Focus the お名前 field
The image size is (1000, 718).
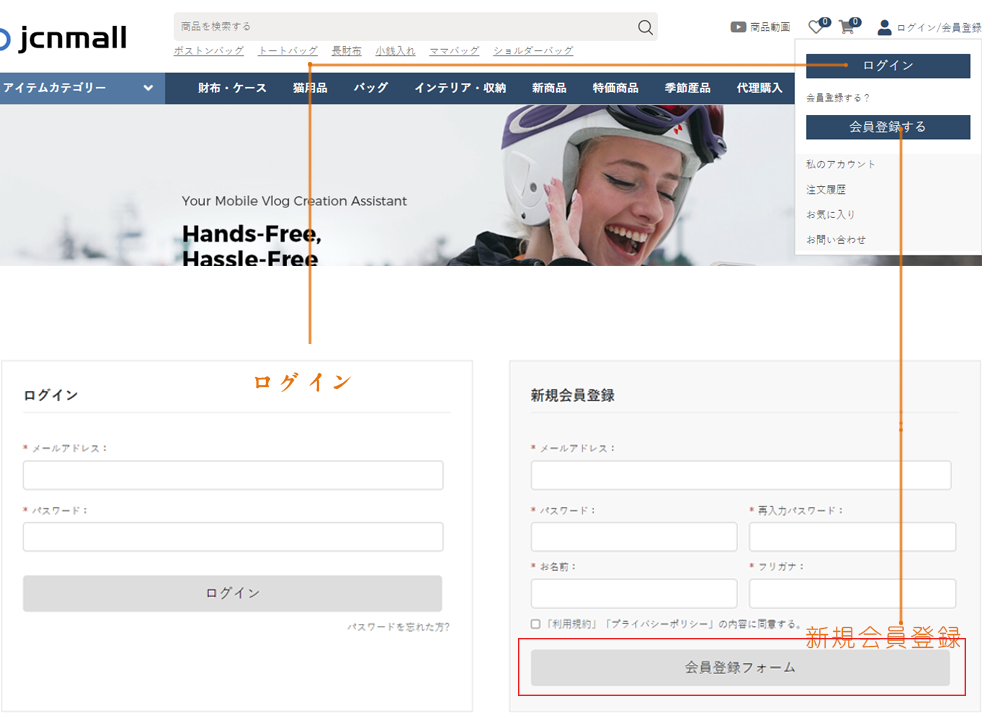tap(634, 594)
